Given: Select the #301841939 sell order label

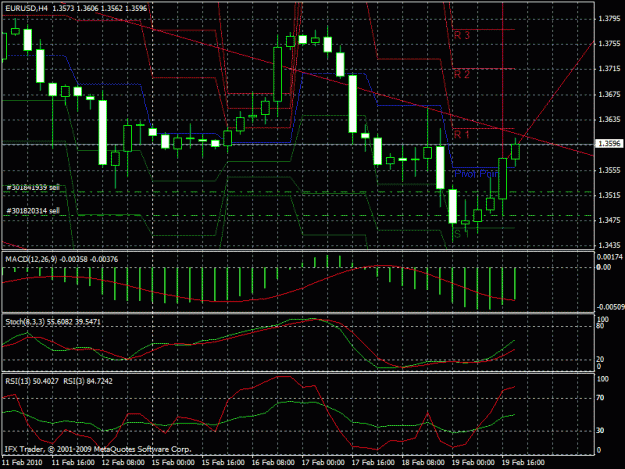Looking at the screenshot, I should (x=33, y=187).
